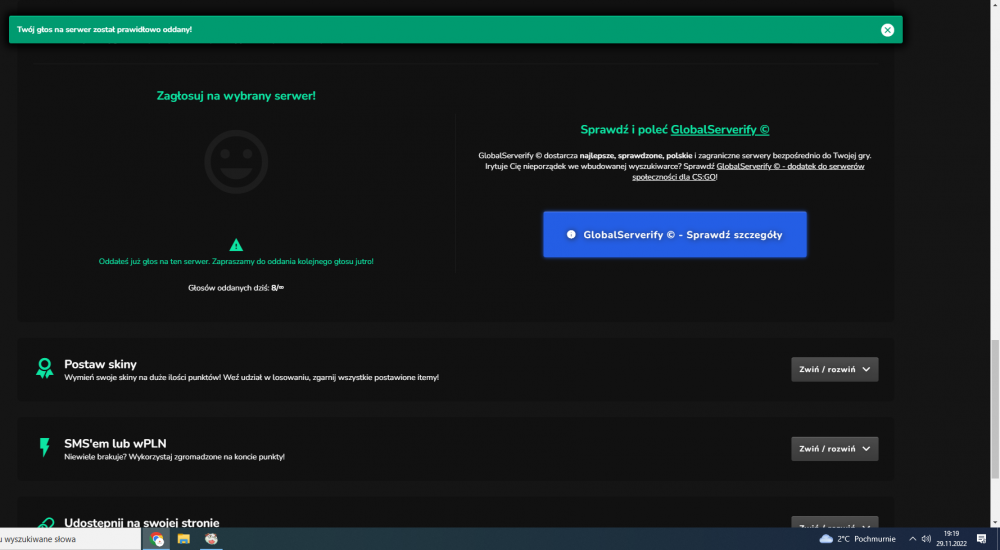Close the green vote confirmation banner

pos(887,30)
